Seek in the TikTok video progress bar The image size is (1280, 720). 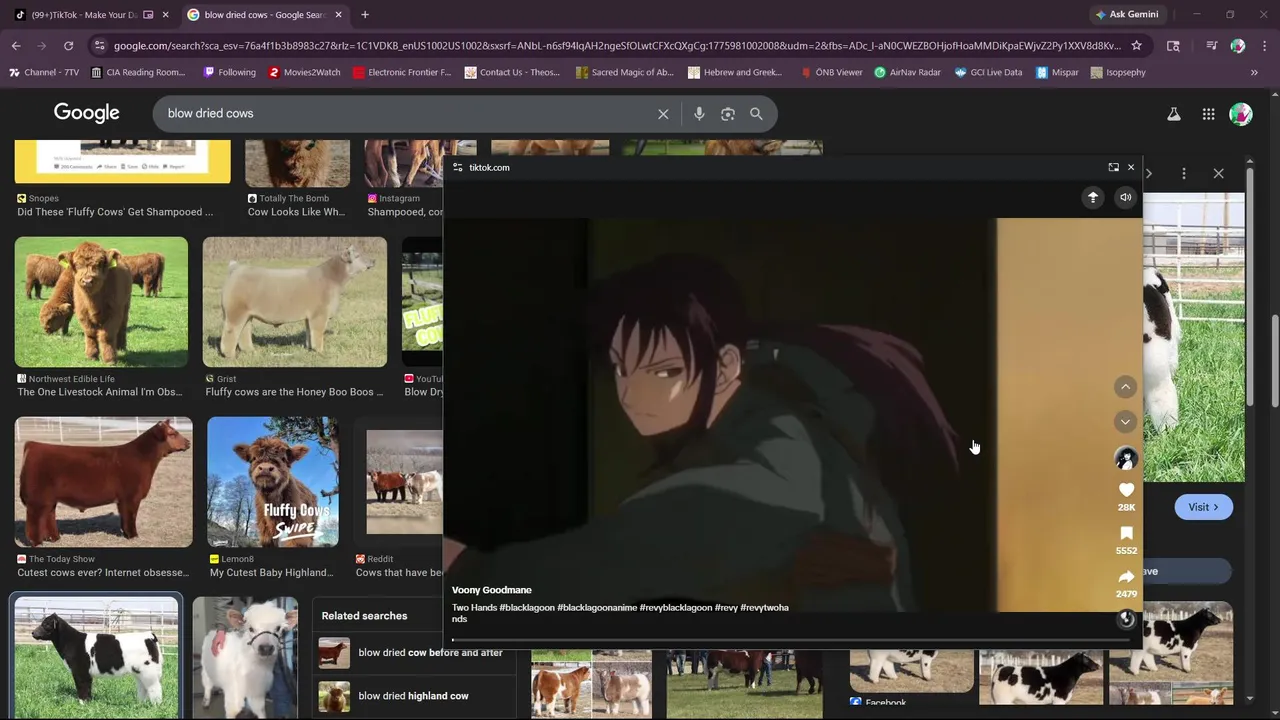pyautogui.click(x=792, y=640)
